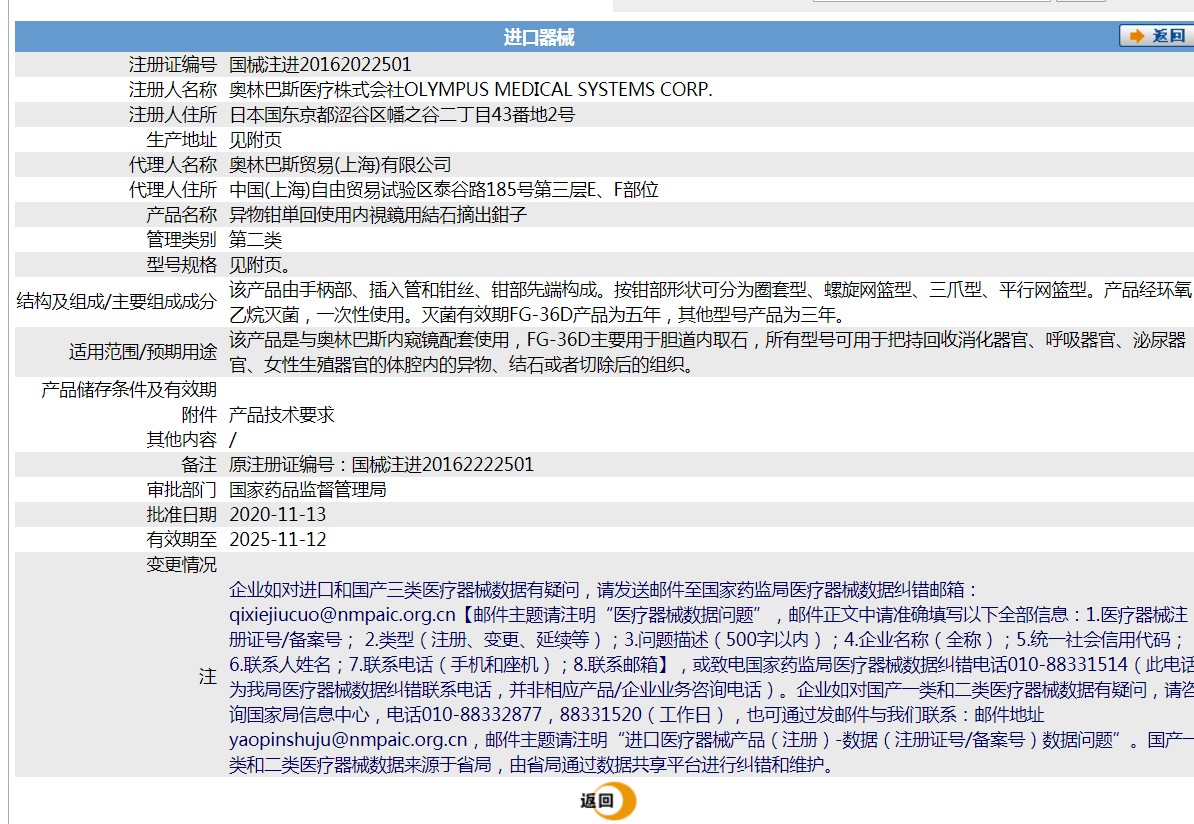
Task: Click the 其他内容 value slash
Action: (x=233, y=440)
